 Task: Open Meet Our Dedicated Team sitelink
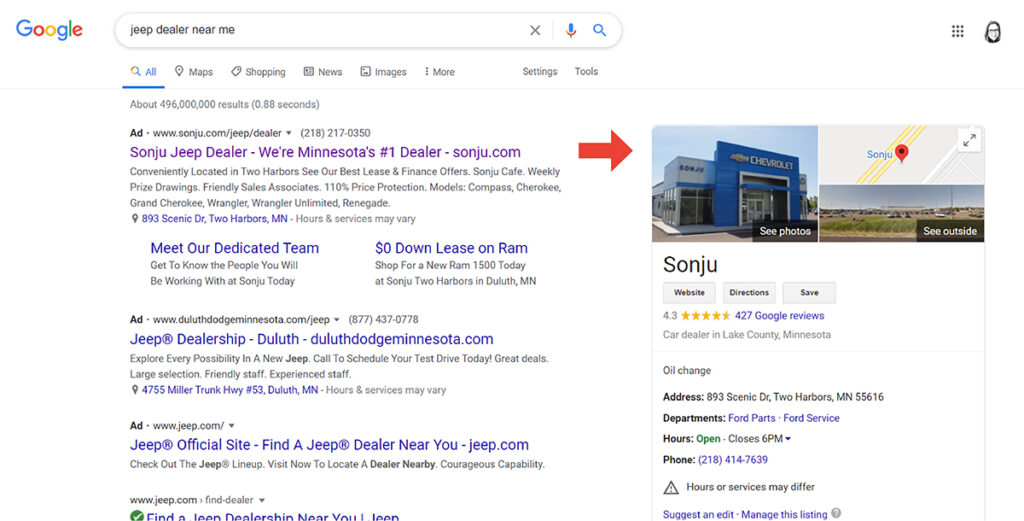pyautogui.click(x=234, y=248)
